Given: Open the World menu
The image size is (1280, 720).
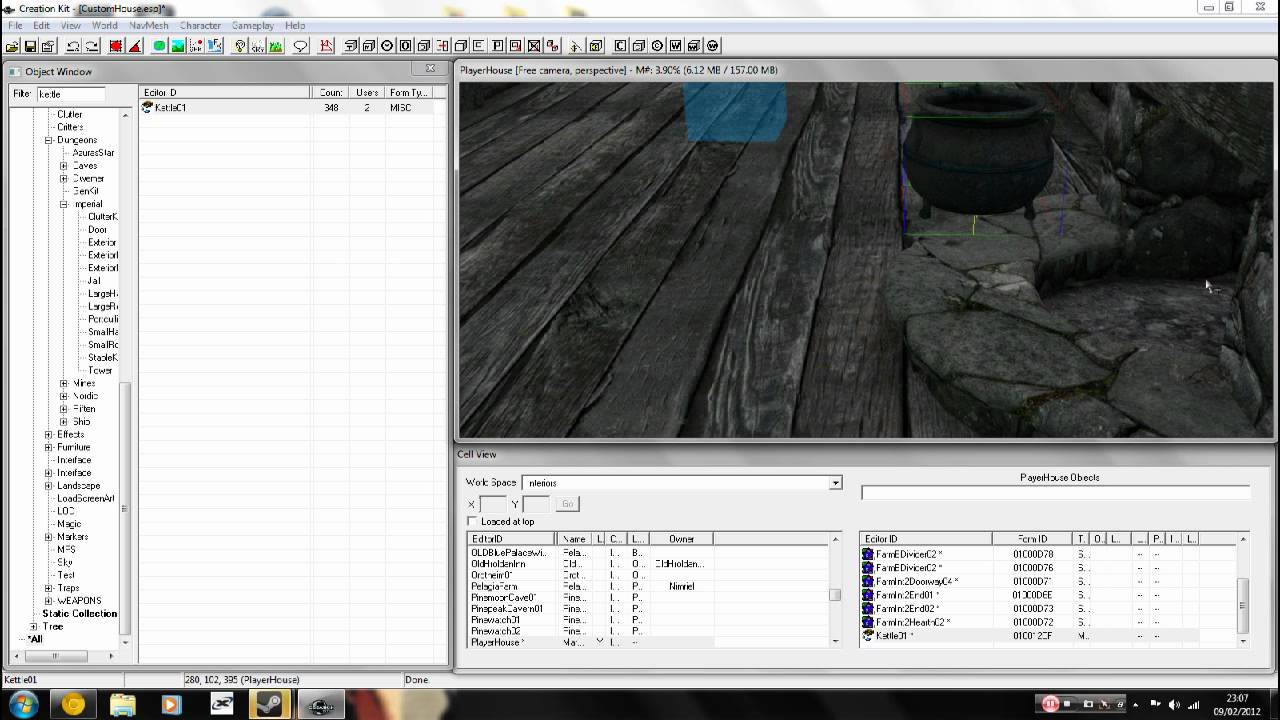Looking at the screenshot, I should tap(105, 25).
